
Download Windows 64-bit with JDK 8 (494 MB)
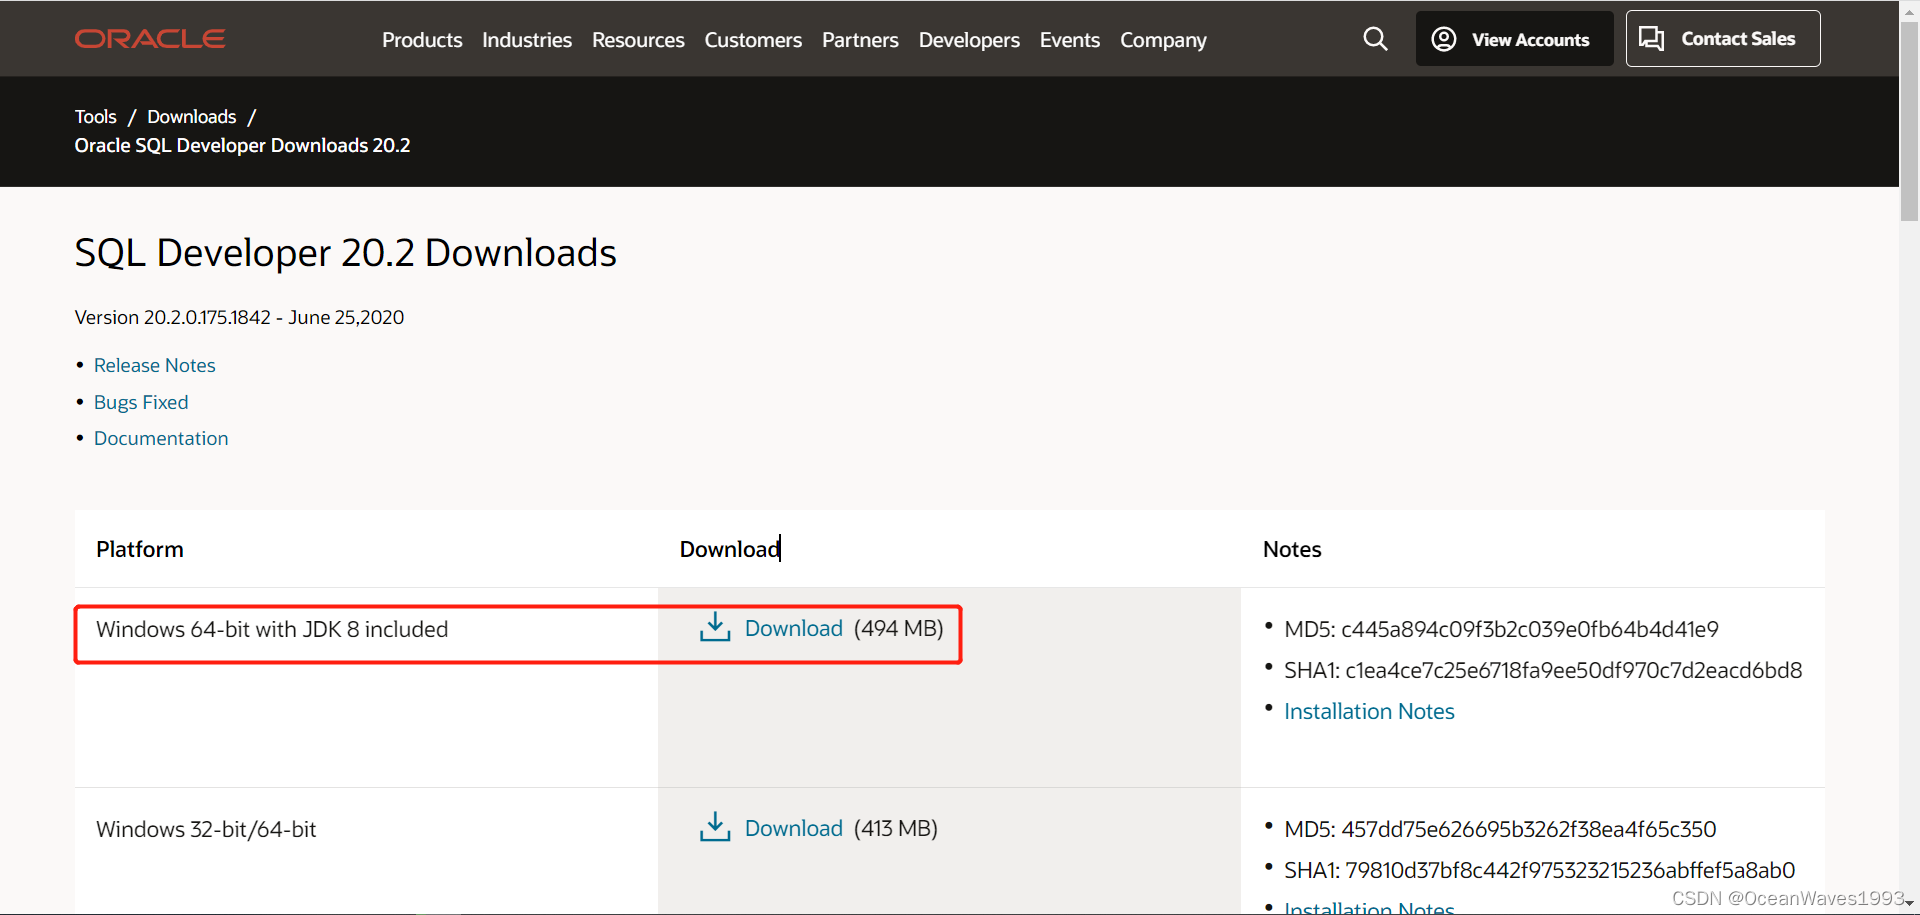point(794,628)
